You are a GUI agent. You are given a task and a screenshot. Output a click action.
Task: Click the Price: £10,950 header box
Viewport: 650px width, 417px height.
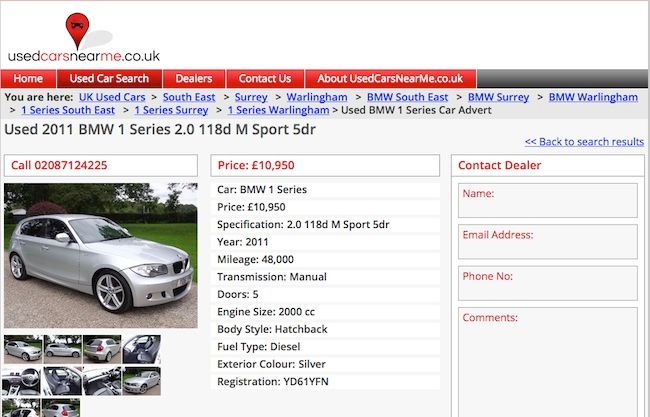pyautogui.click(x=325, y=165)
